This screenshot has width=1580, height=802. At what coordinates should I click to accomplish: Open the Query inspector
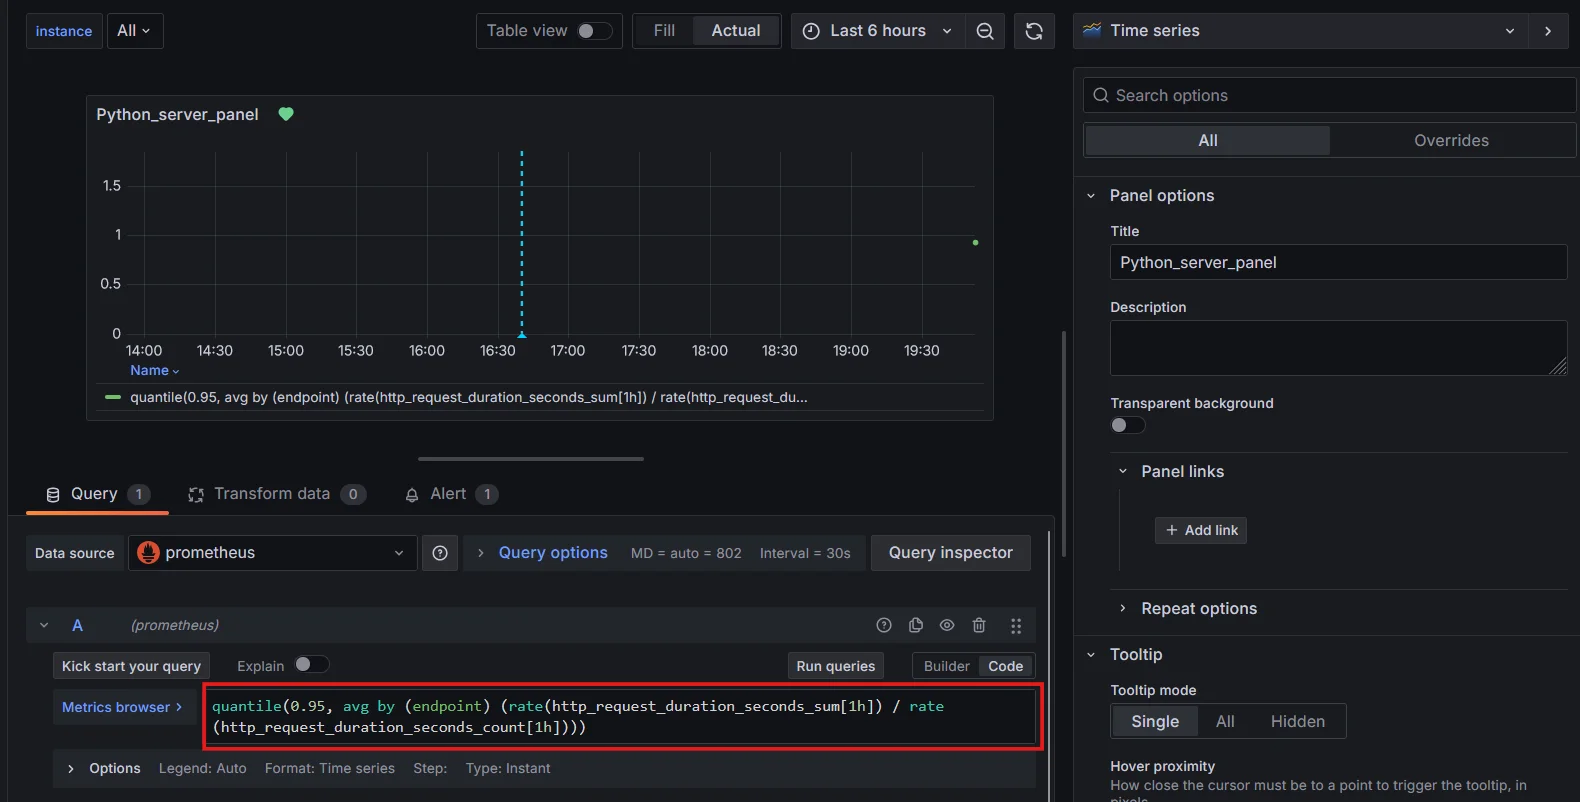[951, 553]
